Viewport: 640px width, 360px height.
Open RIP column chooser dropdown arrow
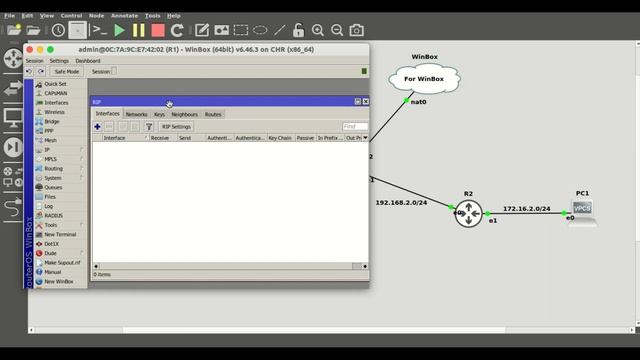(365, 138)
